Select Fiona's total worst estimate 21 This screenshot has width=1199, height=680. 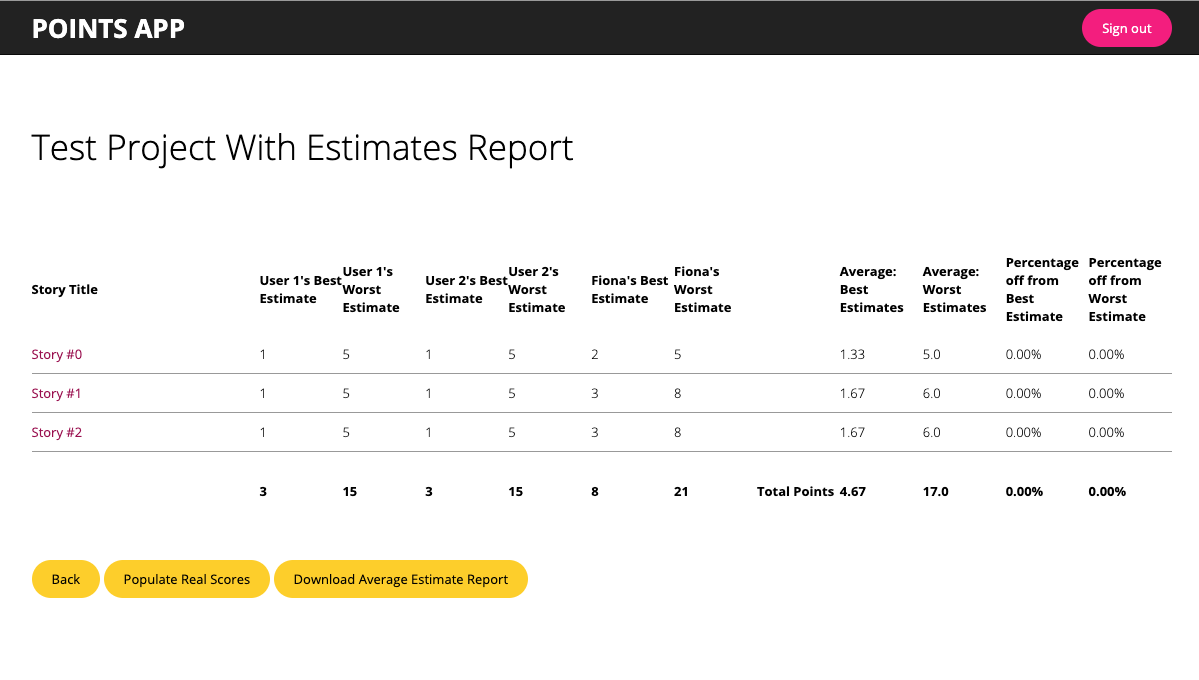coord(681,491)
